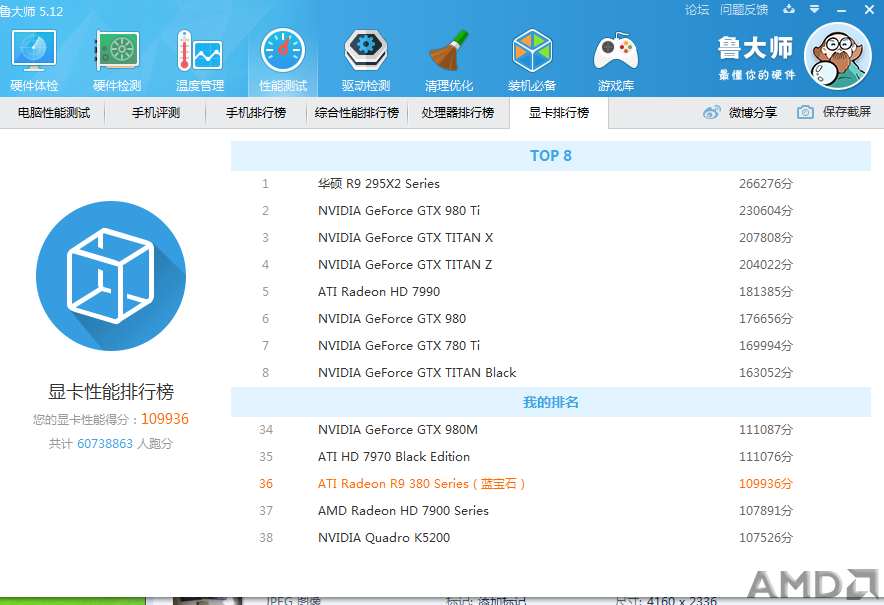Click the 鲁大师 5.12 window title
The width and height of the screenshot is (884, 605).
(32, 11)
